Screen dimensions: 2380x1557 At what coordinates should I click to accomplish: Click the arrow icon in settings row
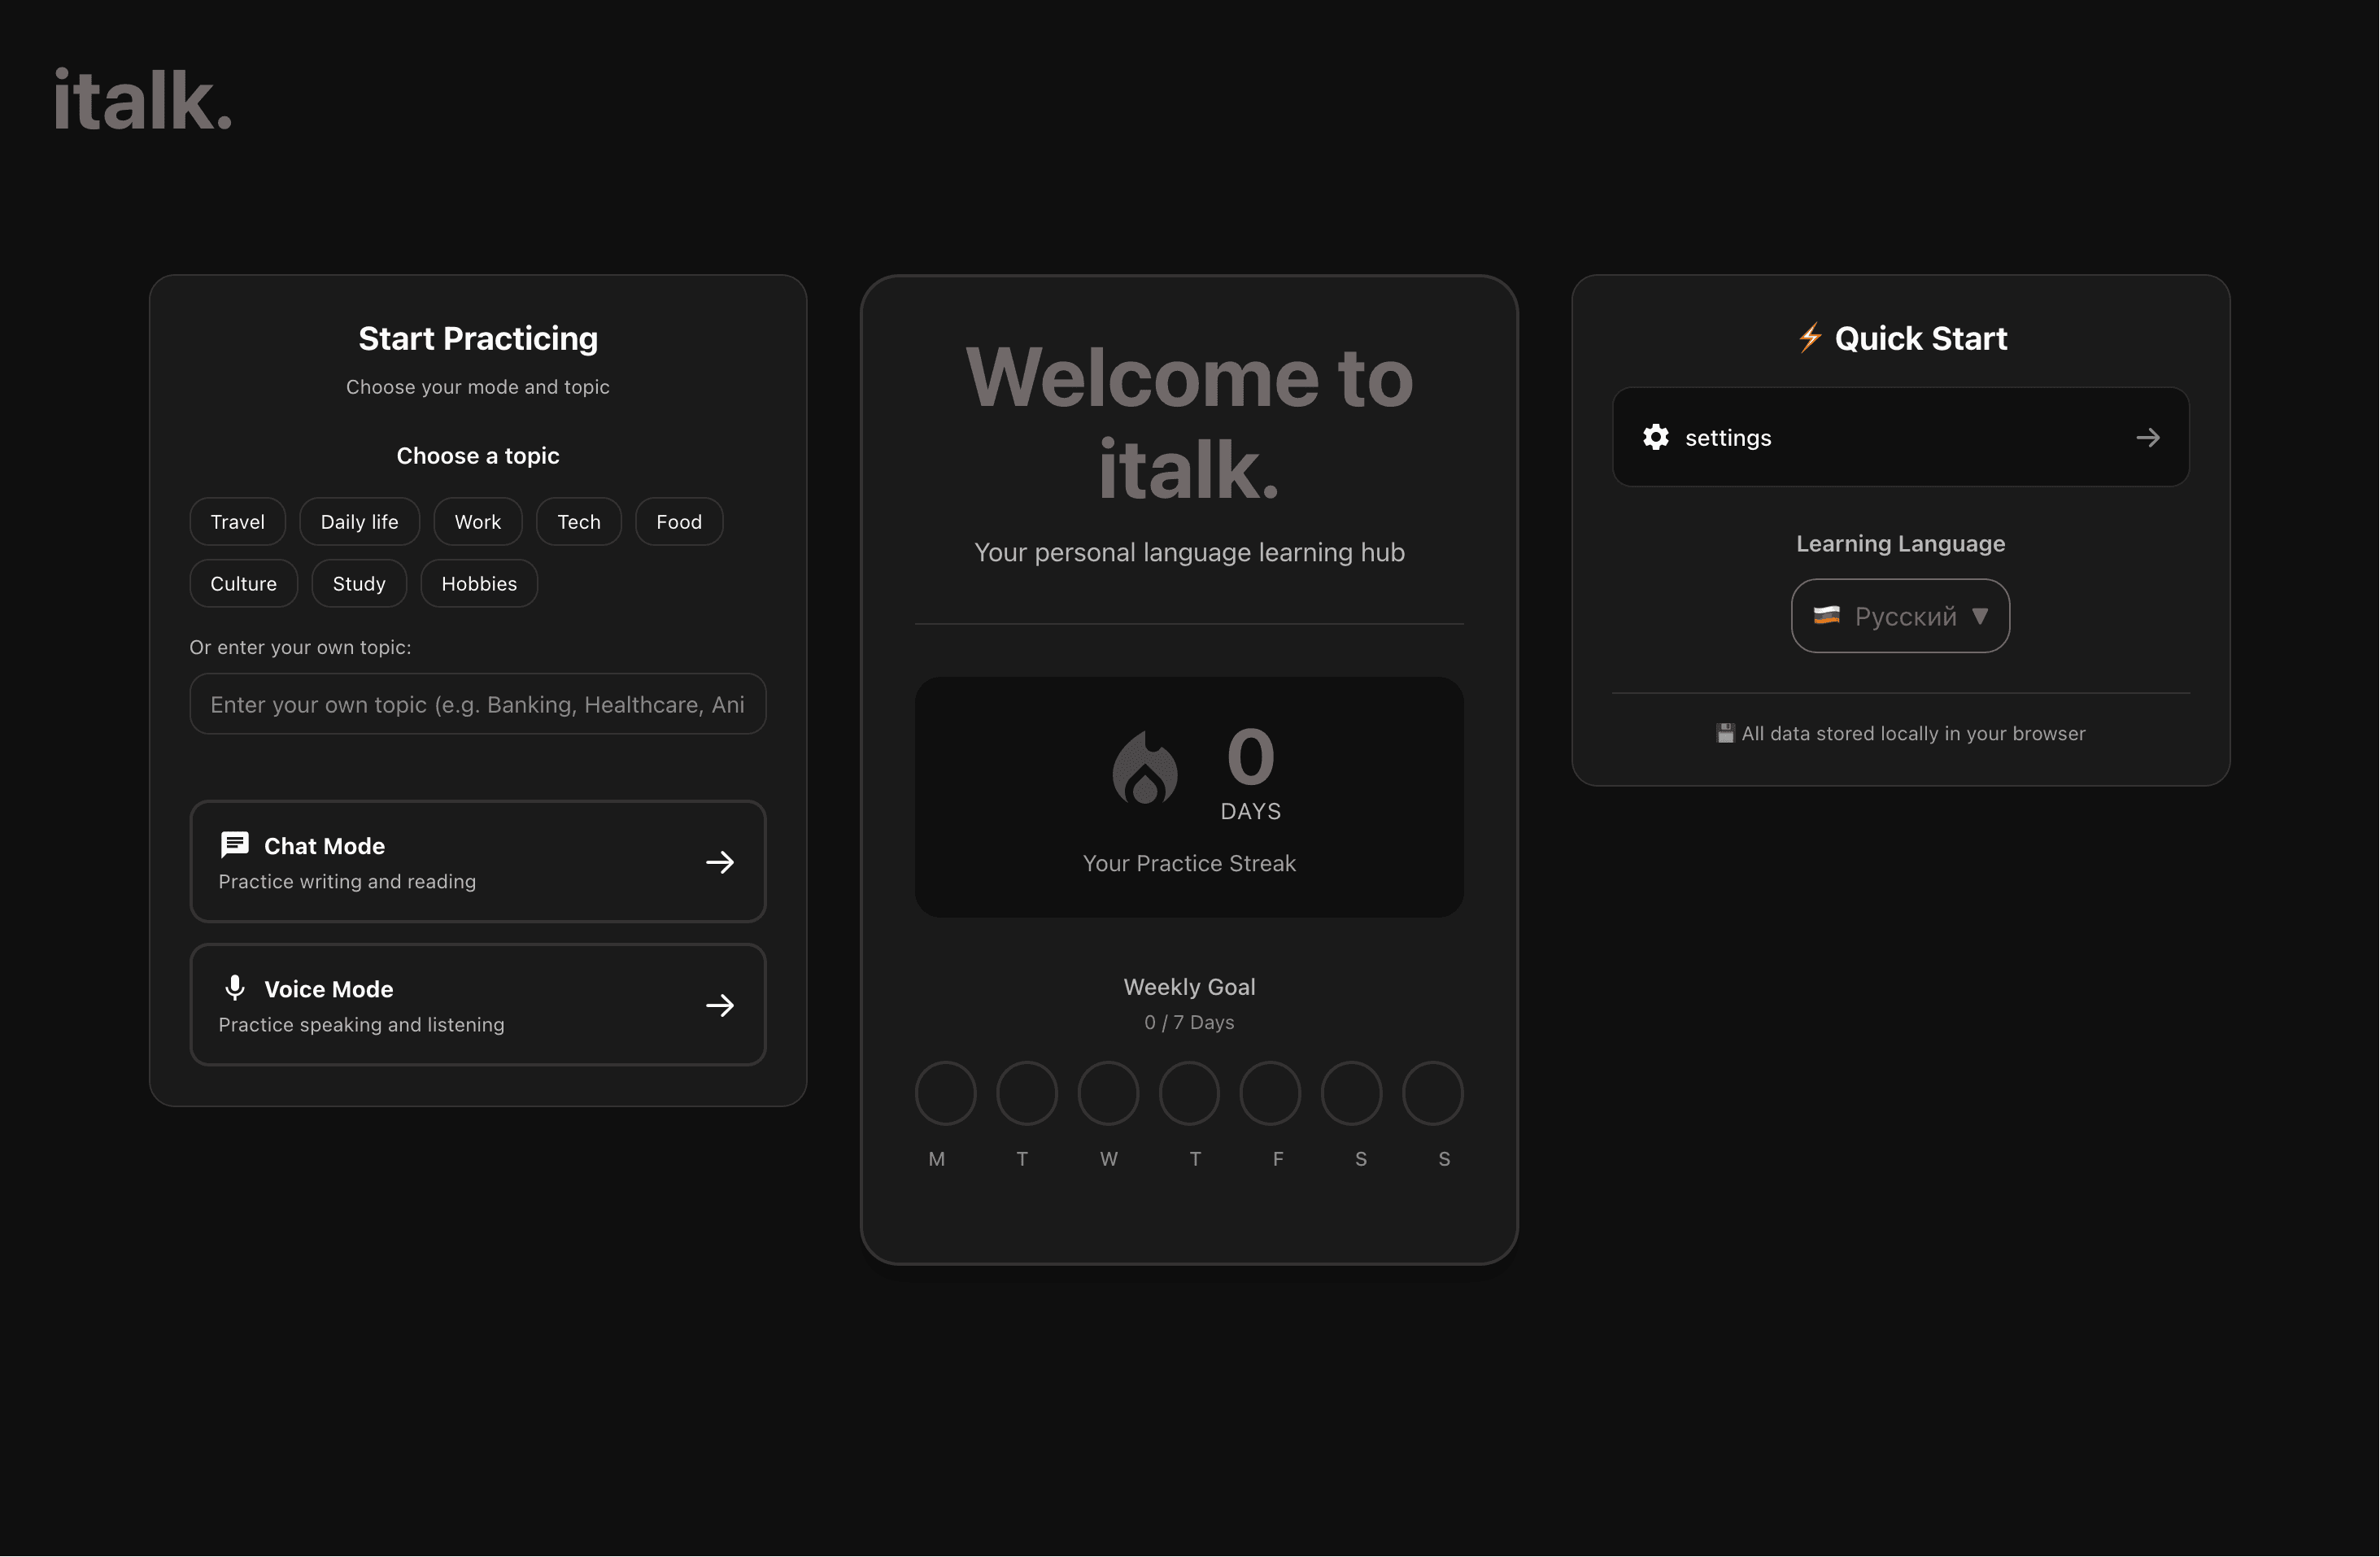pyautogui.click(x=2148, y=438)
